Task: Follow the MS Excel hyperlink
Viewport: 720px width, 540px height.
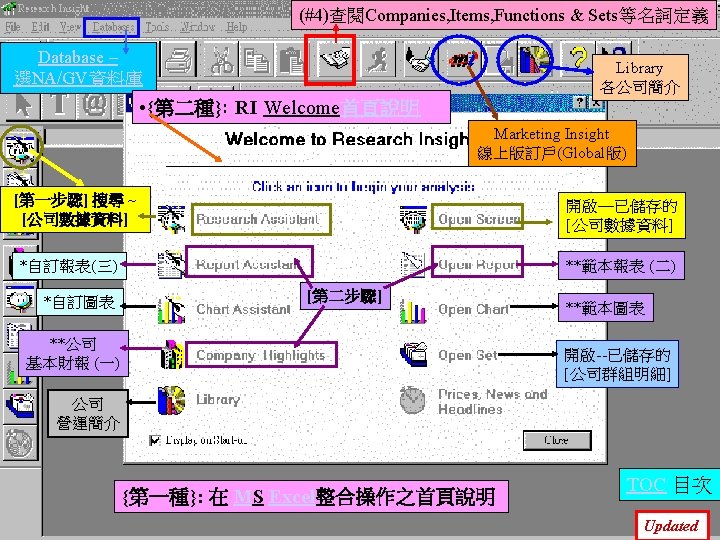Action: pyautogui.click(x=274, y=497)
